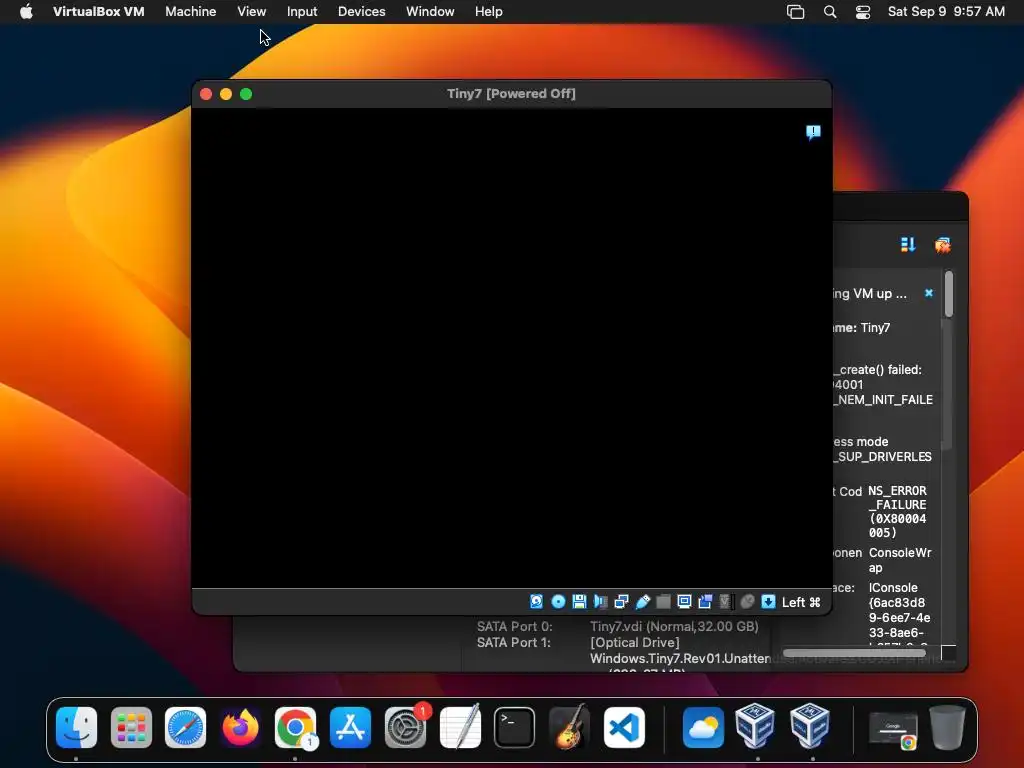1024x768 pixels.
Task: Open the Devices menu
Action: click(x=361, y=12)
